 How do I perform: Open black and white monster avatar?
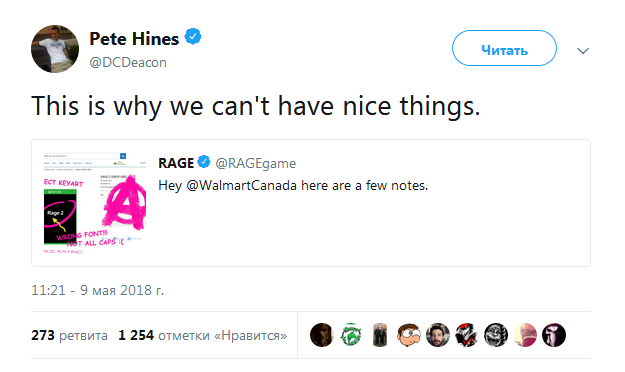[x=496, y=335]
